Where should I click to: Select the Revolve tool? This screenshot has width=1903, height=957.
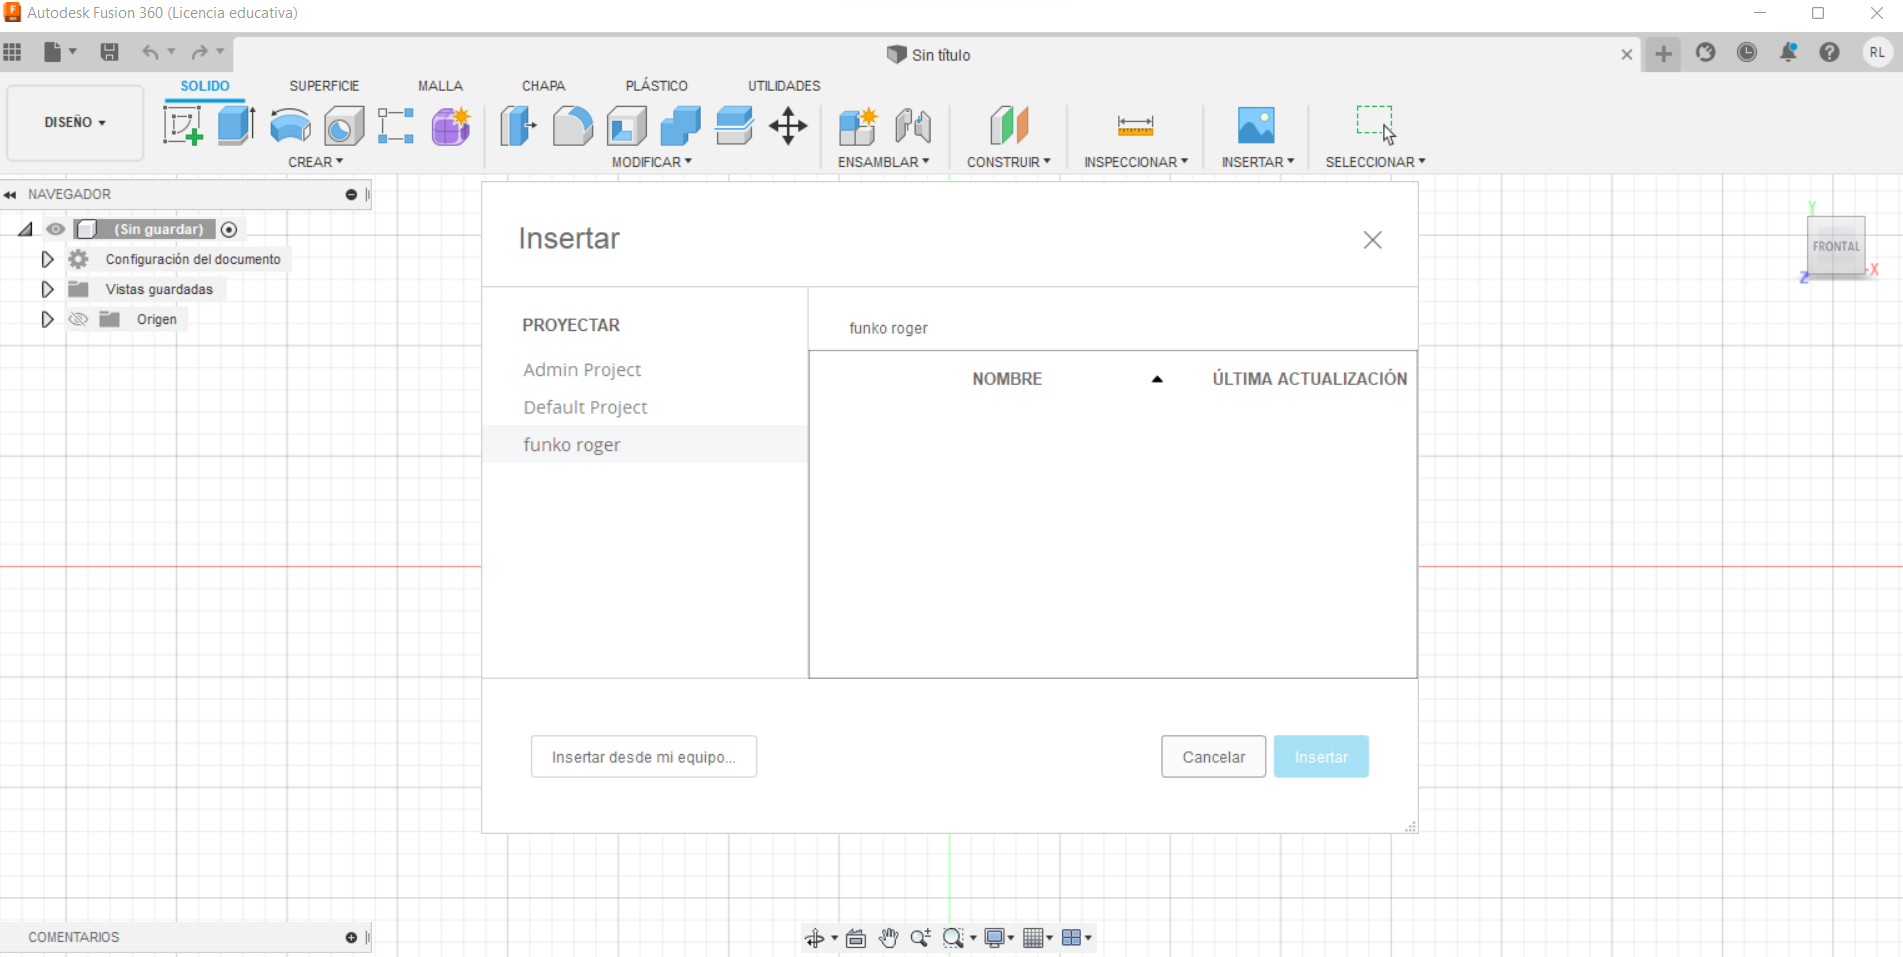point(290,126)
